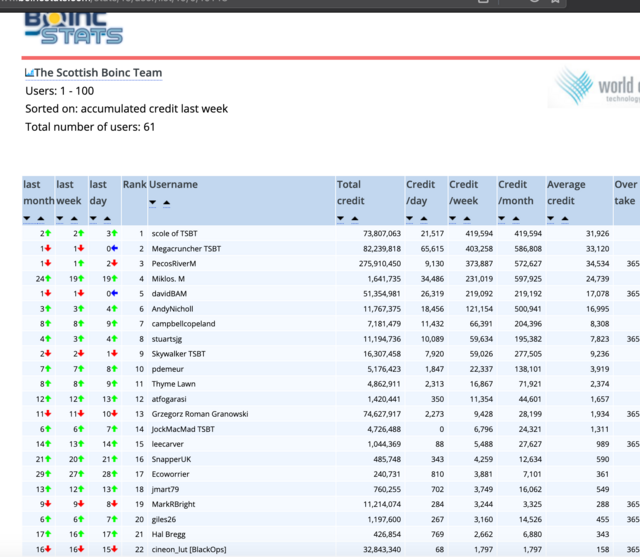Viewport: 640px width, 557px height.
Task: Sort Credit/month ascending arrow
Action: click(516, 219)
